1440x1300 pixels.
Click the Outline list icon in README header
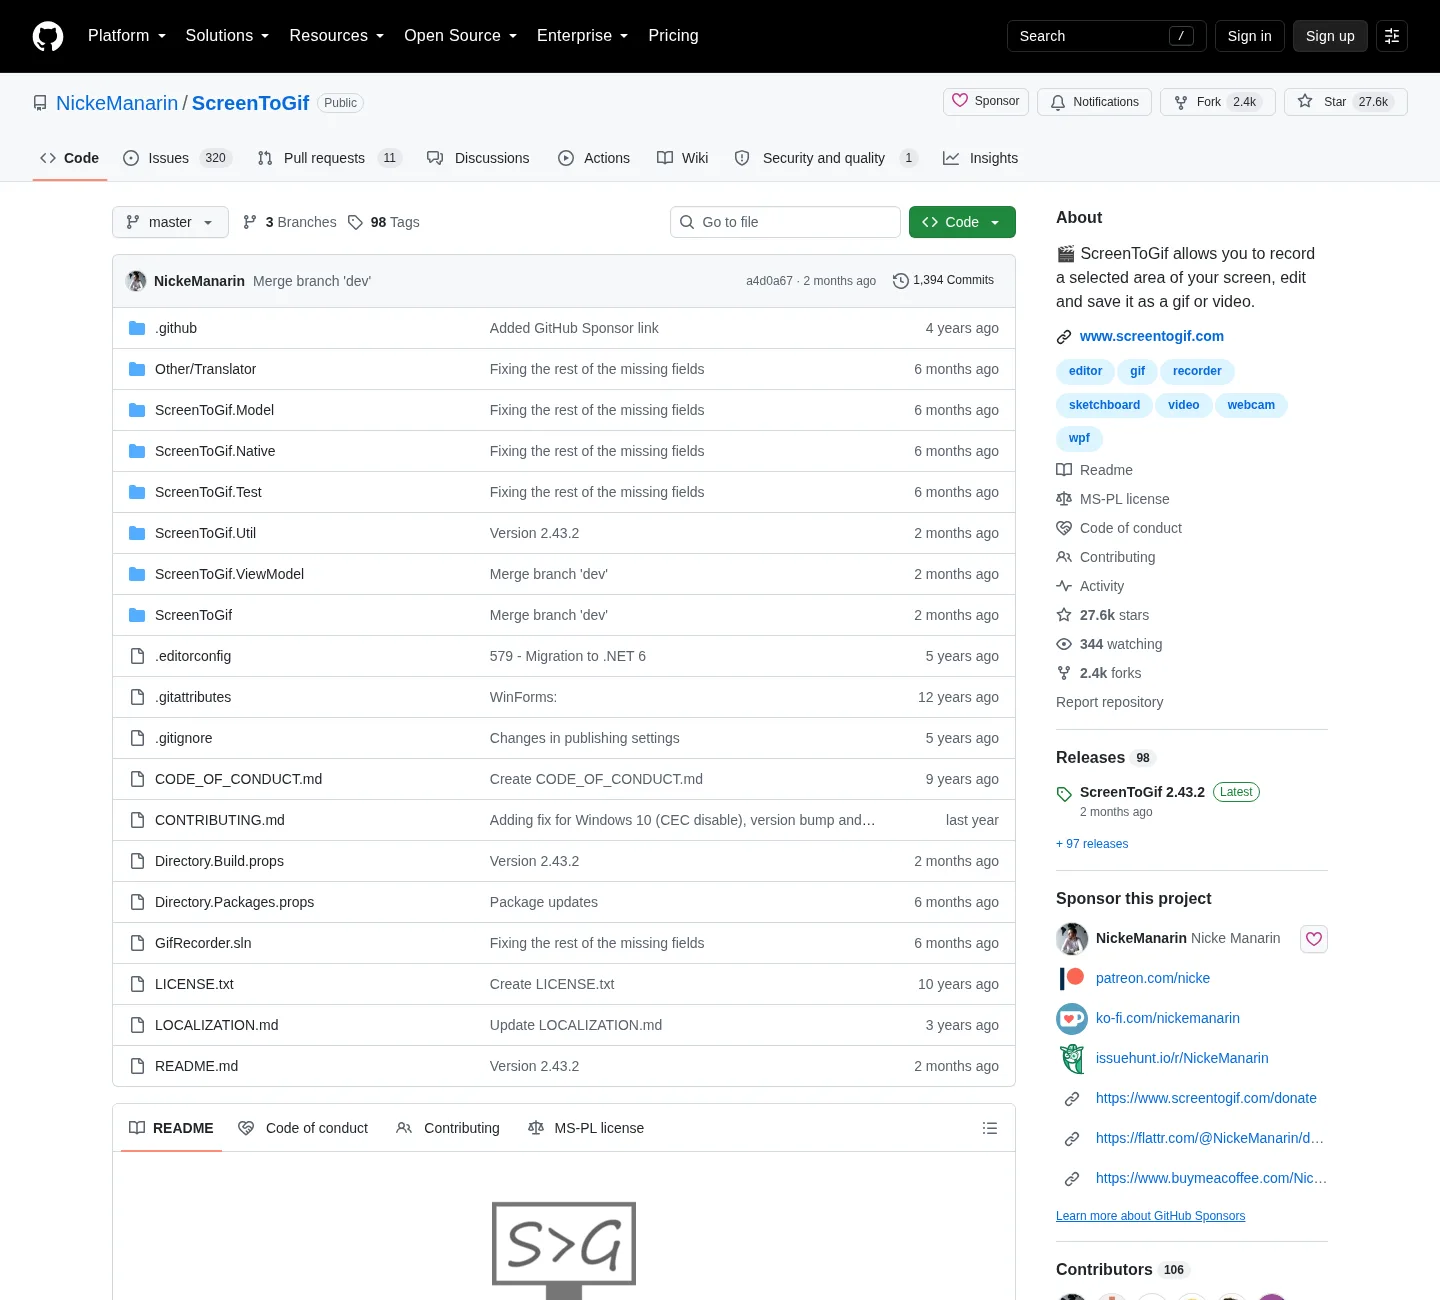(990, 1128)
